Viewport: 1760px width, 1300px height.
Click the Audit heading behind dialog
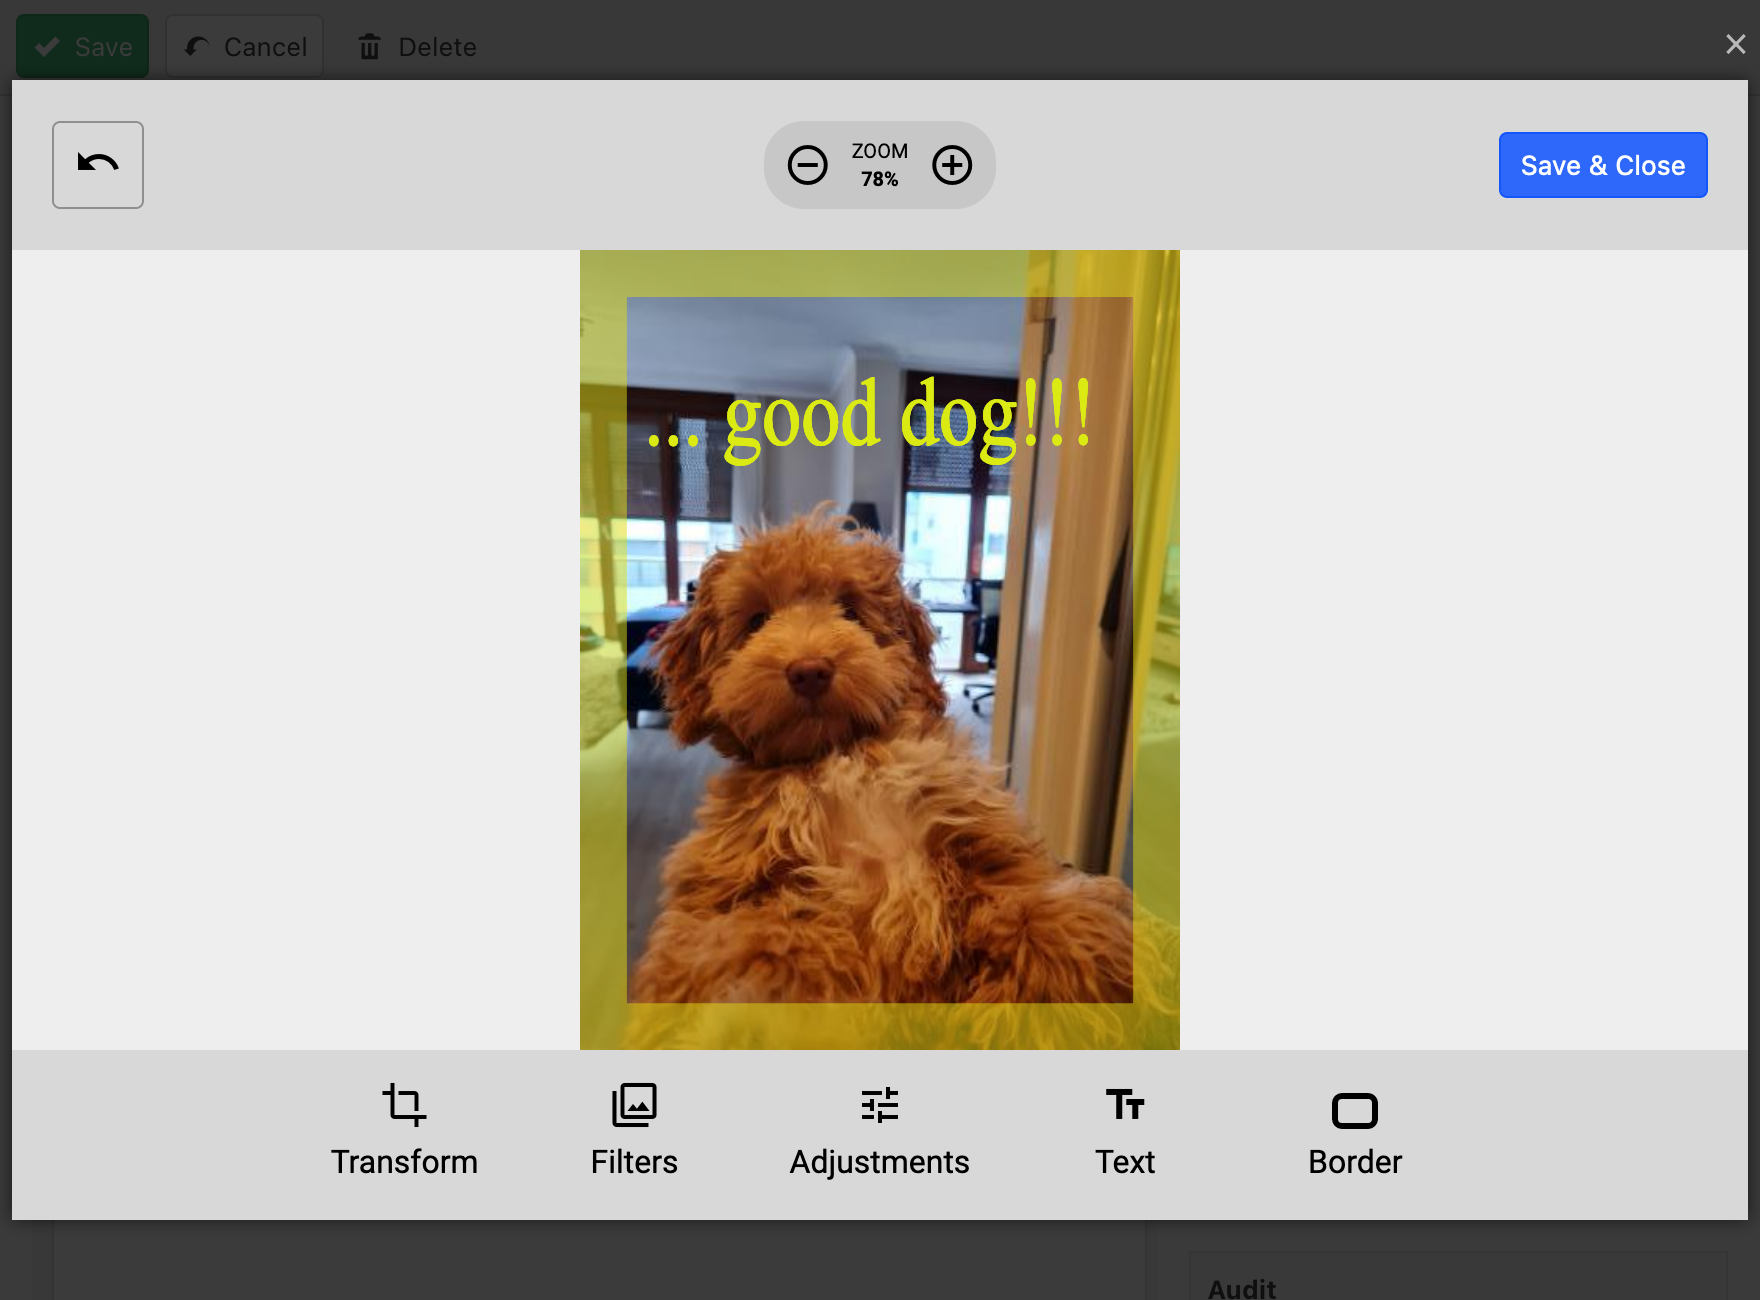(x=1242, y=1288)
